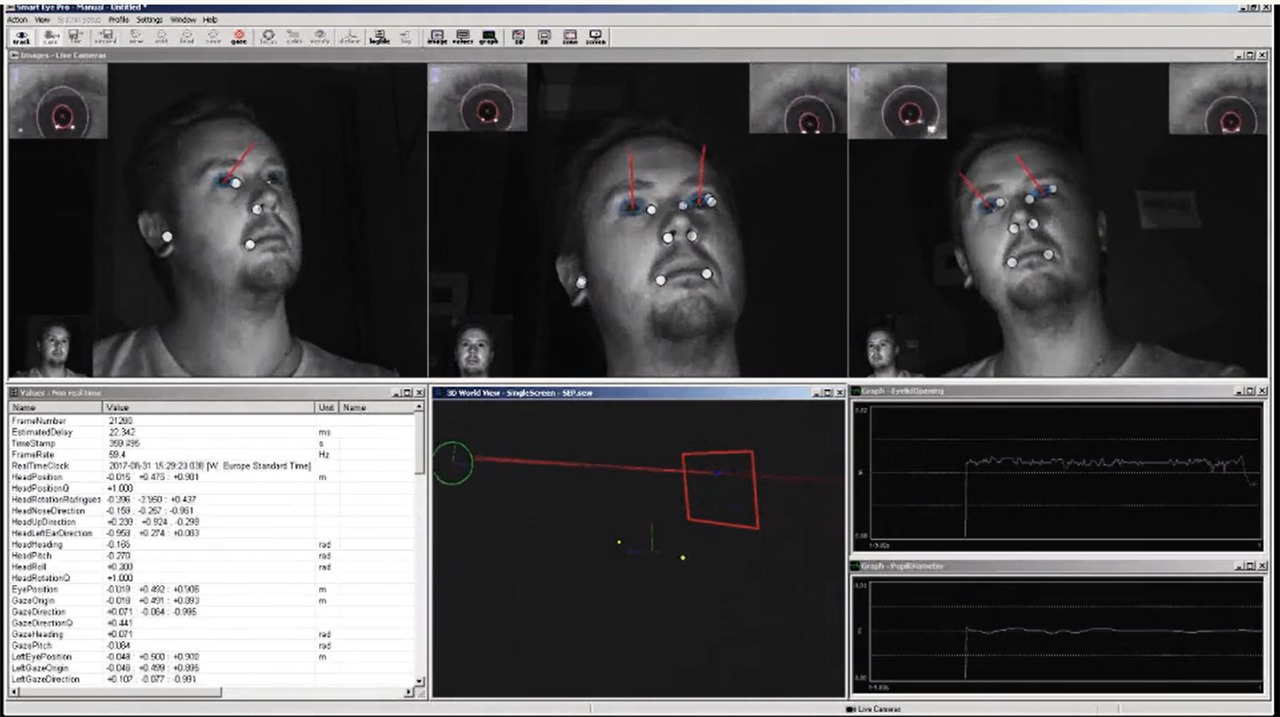Select the GazeDirection row in Values list

[x=38, y=612]
